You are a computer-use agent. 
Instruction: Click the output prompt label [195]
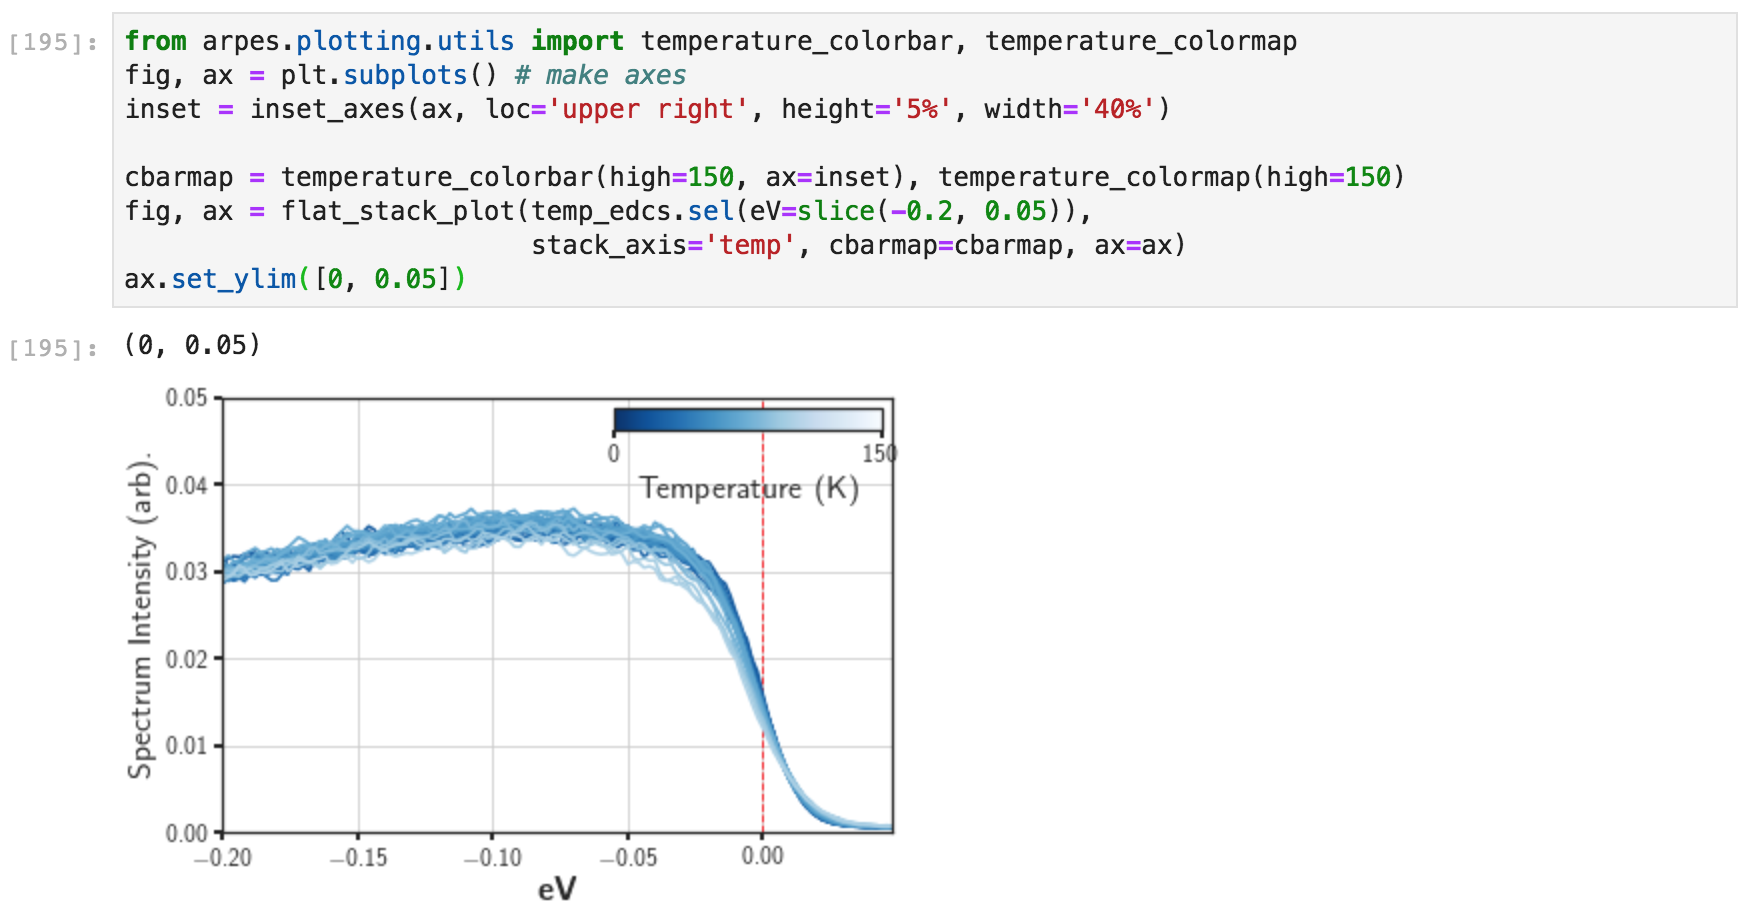pyautogui.click(x=53, y=348)
